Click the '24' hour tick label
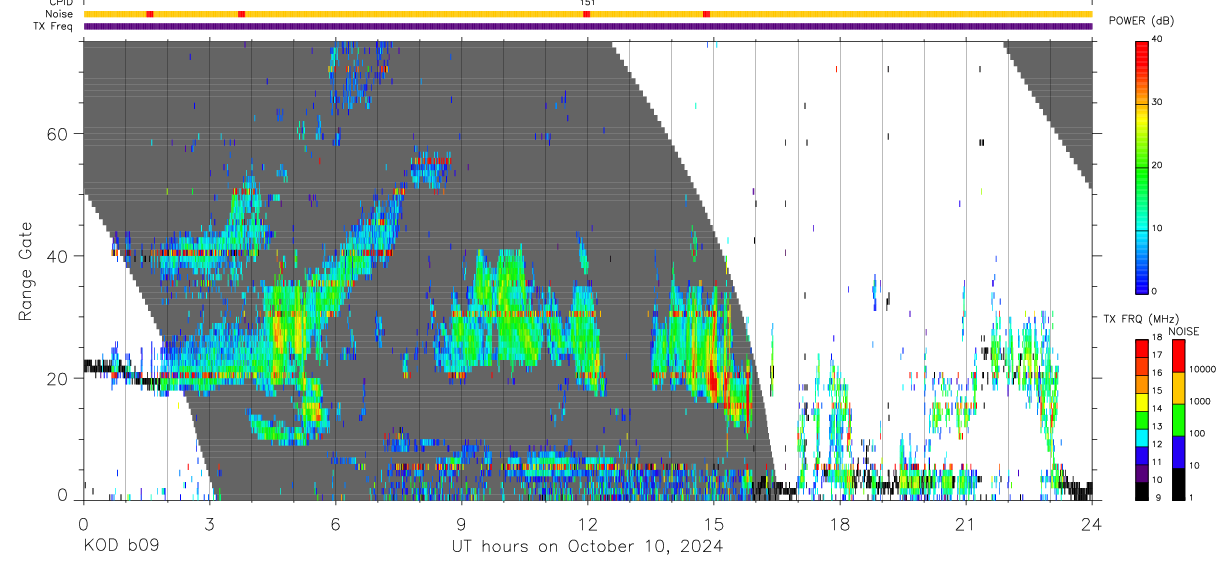 [1091, 523]
